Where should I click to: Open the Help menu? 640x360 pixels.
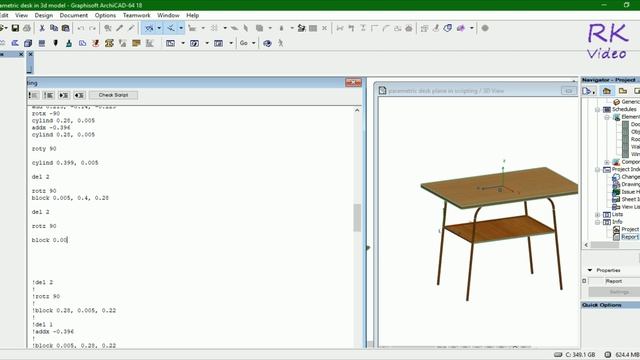point(193,15)
